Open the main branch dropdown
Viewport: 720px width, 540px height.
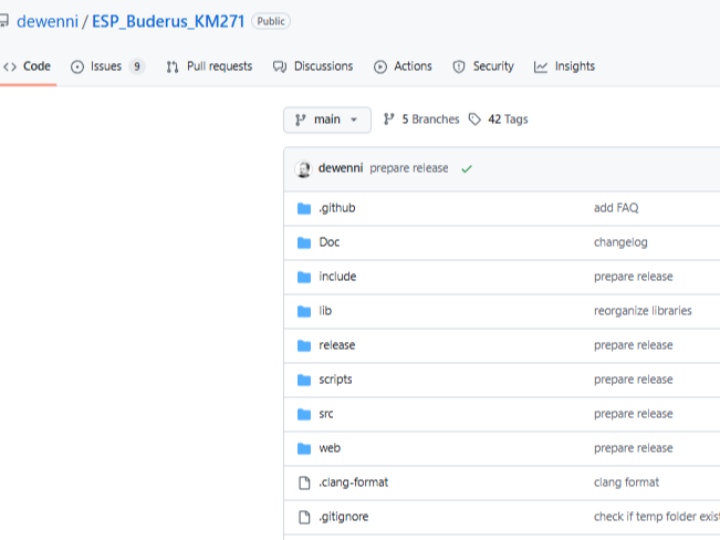[327, 120]
